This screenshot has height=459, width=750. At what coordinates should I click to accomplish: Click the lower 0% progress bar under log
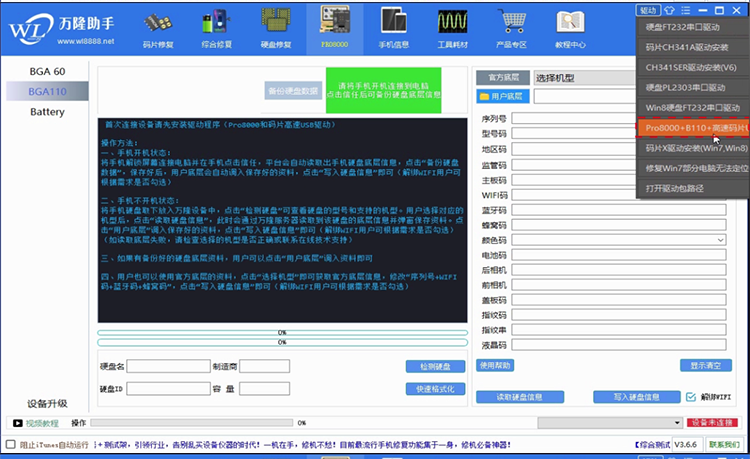(x=282, y=342)
